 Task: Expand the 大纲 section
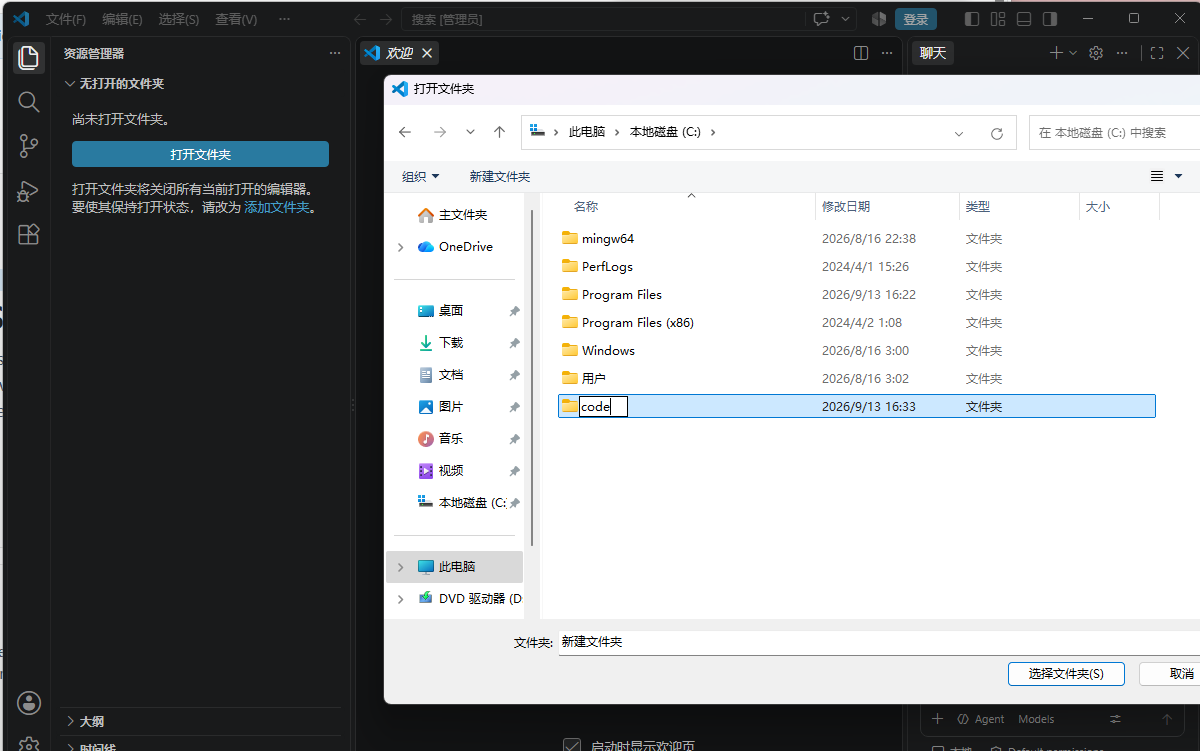[70, 721]
